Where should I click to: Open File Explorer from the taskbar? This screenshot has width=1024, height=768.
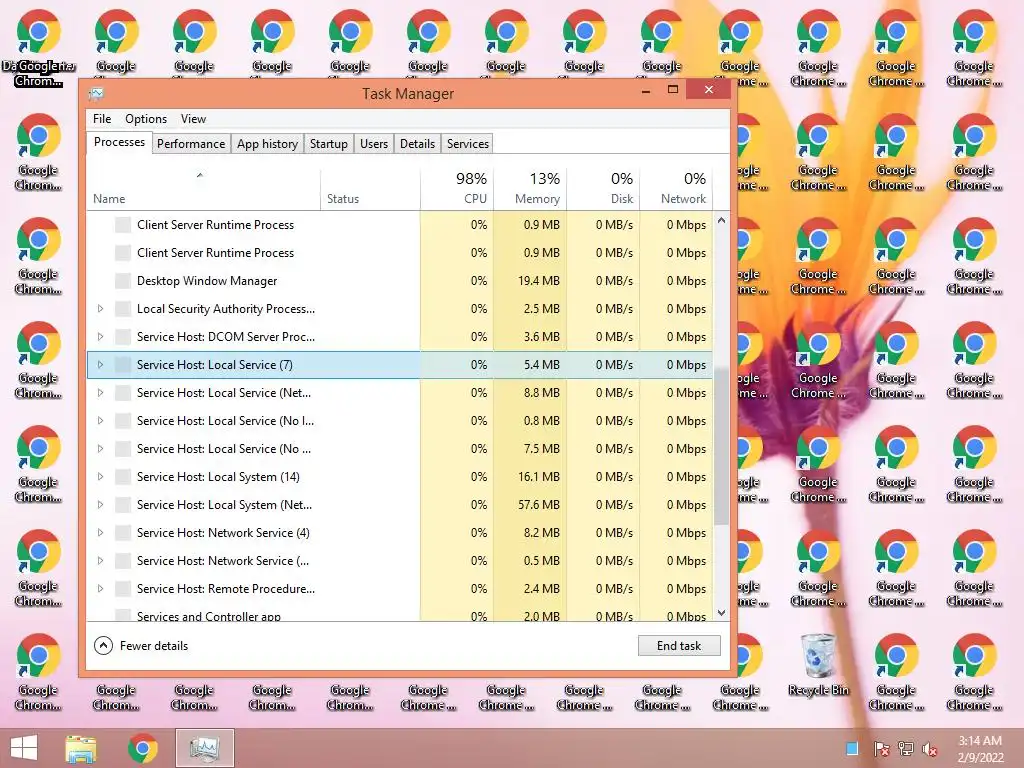[x=81, y=748]
